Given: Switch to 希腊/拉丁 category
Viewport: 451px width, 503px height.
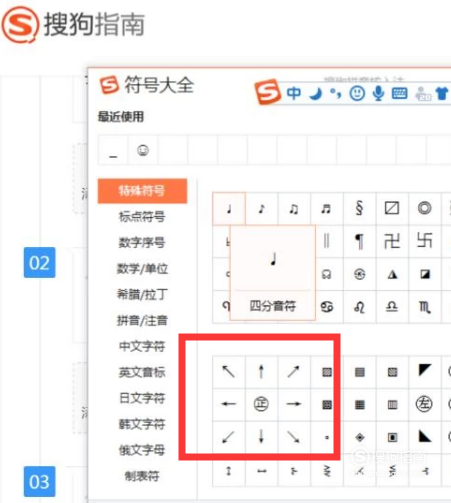Looking at the screenshot, I should (x=142, y=294).
